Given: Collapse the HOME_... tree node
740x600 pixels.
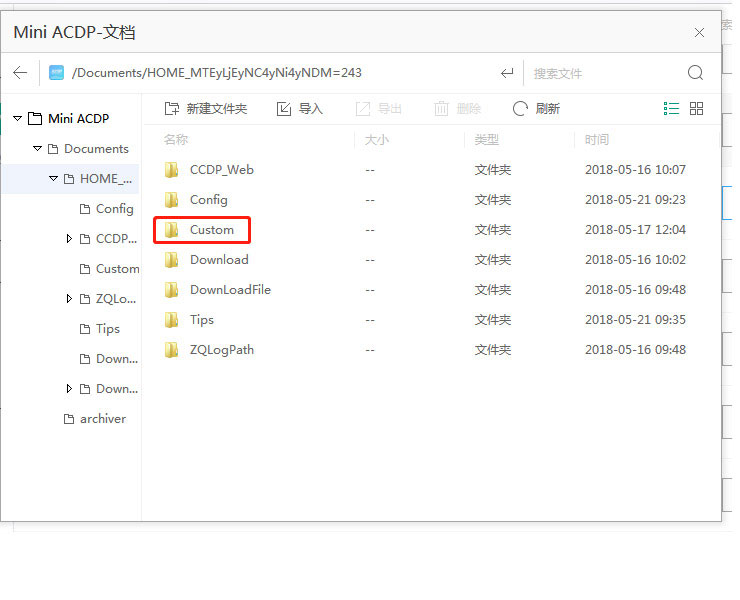Looking at the screenshot, I should (53, 179).
